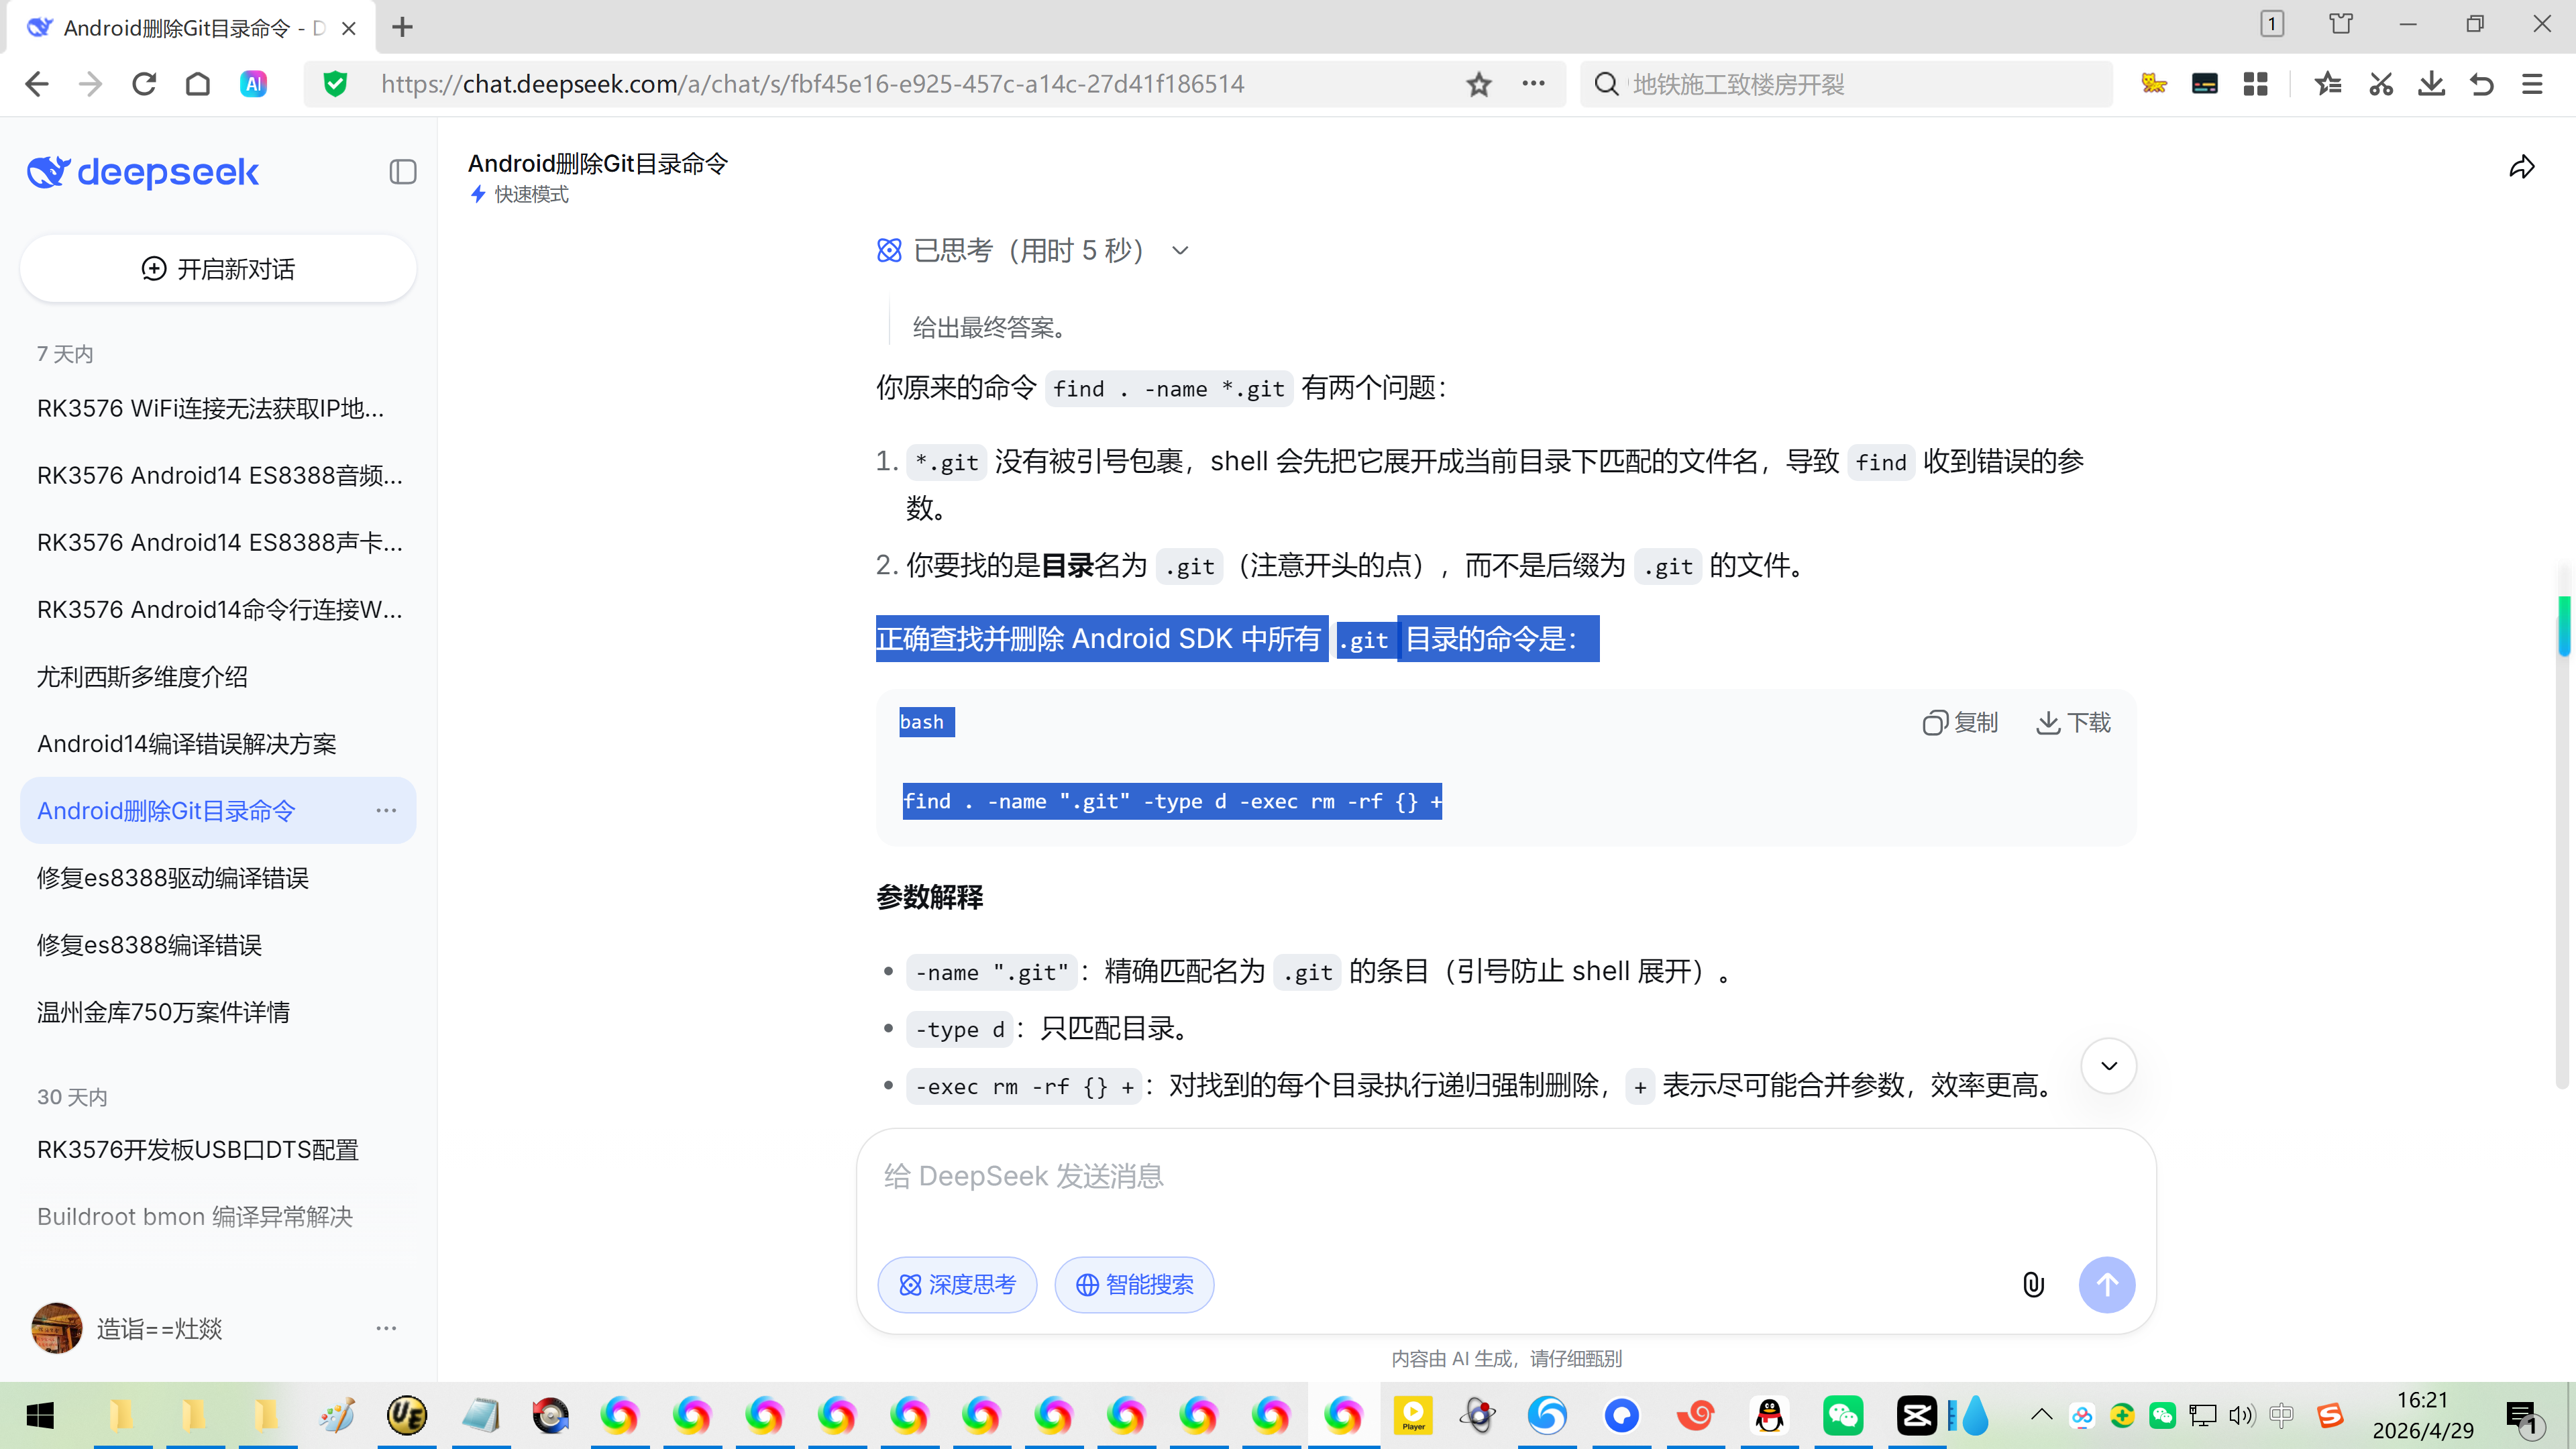This screenshot has width=2576, height=1449.
Task: Open user account menu dots
Action: [386, 1328]
